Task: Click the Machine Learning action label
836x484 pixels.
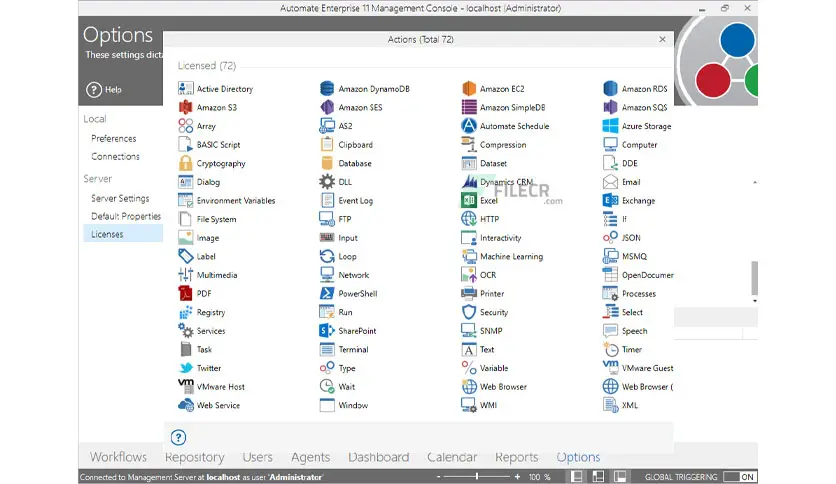Action: click(511, 256)
